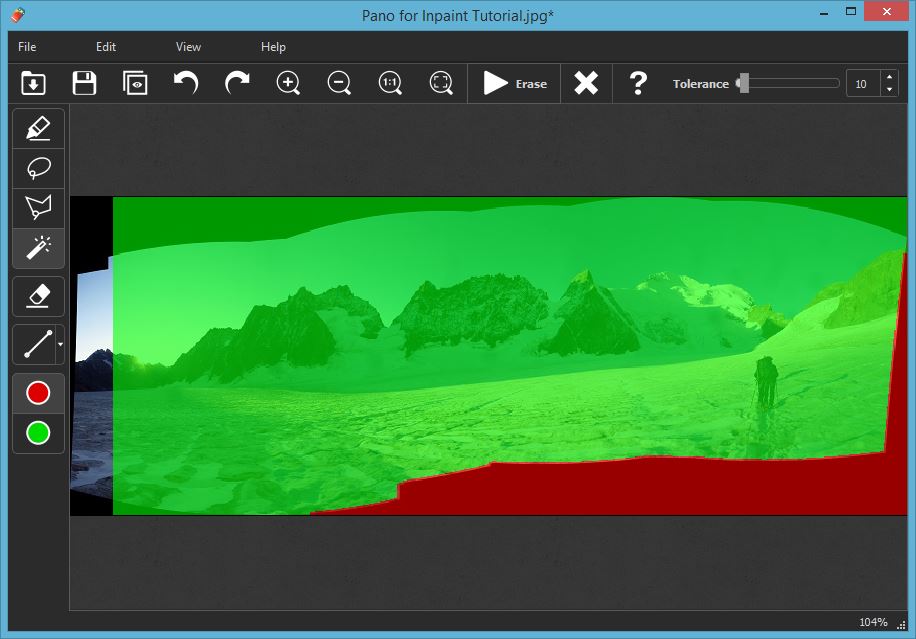Switch to the Eraser tool
This screenshot has height=639, width=916.
[x=37, y=296]
